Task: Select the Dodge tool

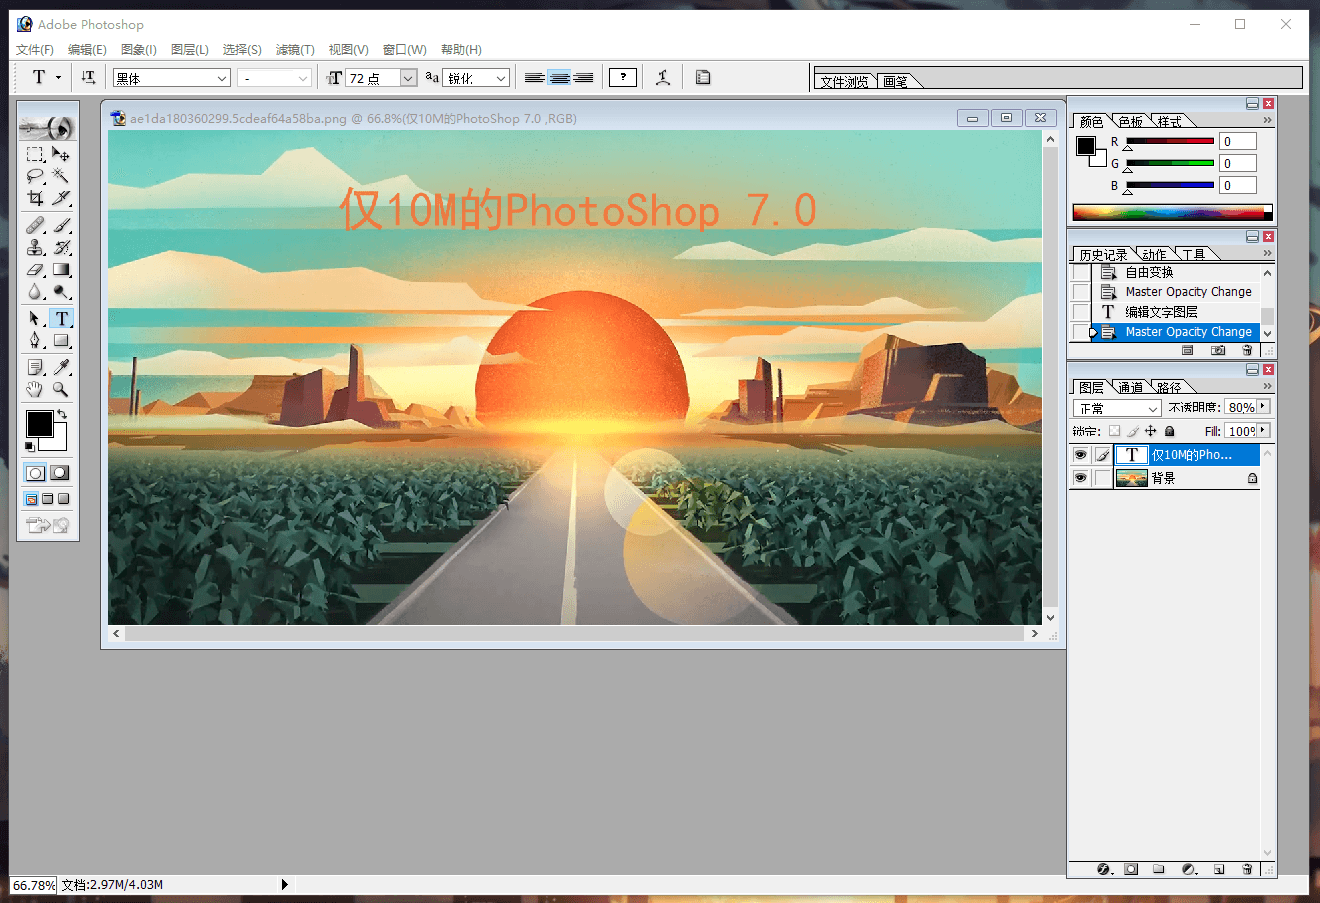Action: [x=61, y=291]
